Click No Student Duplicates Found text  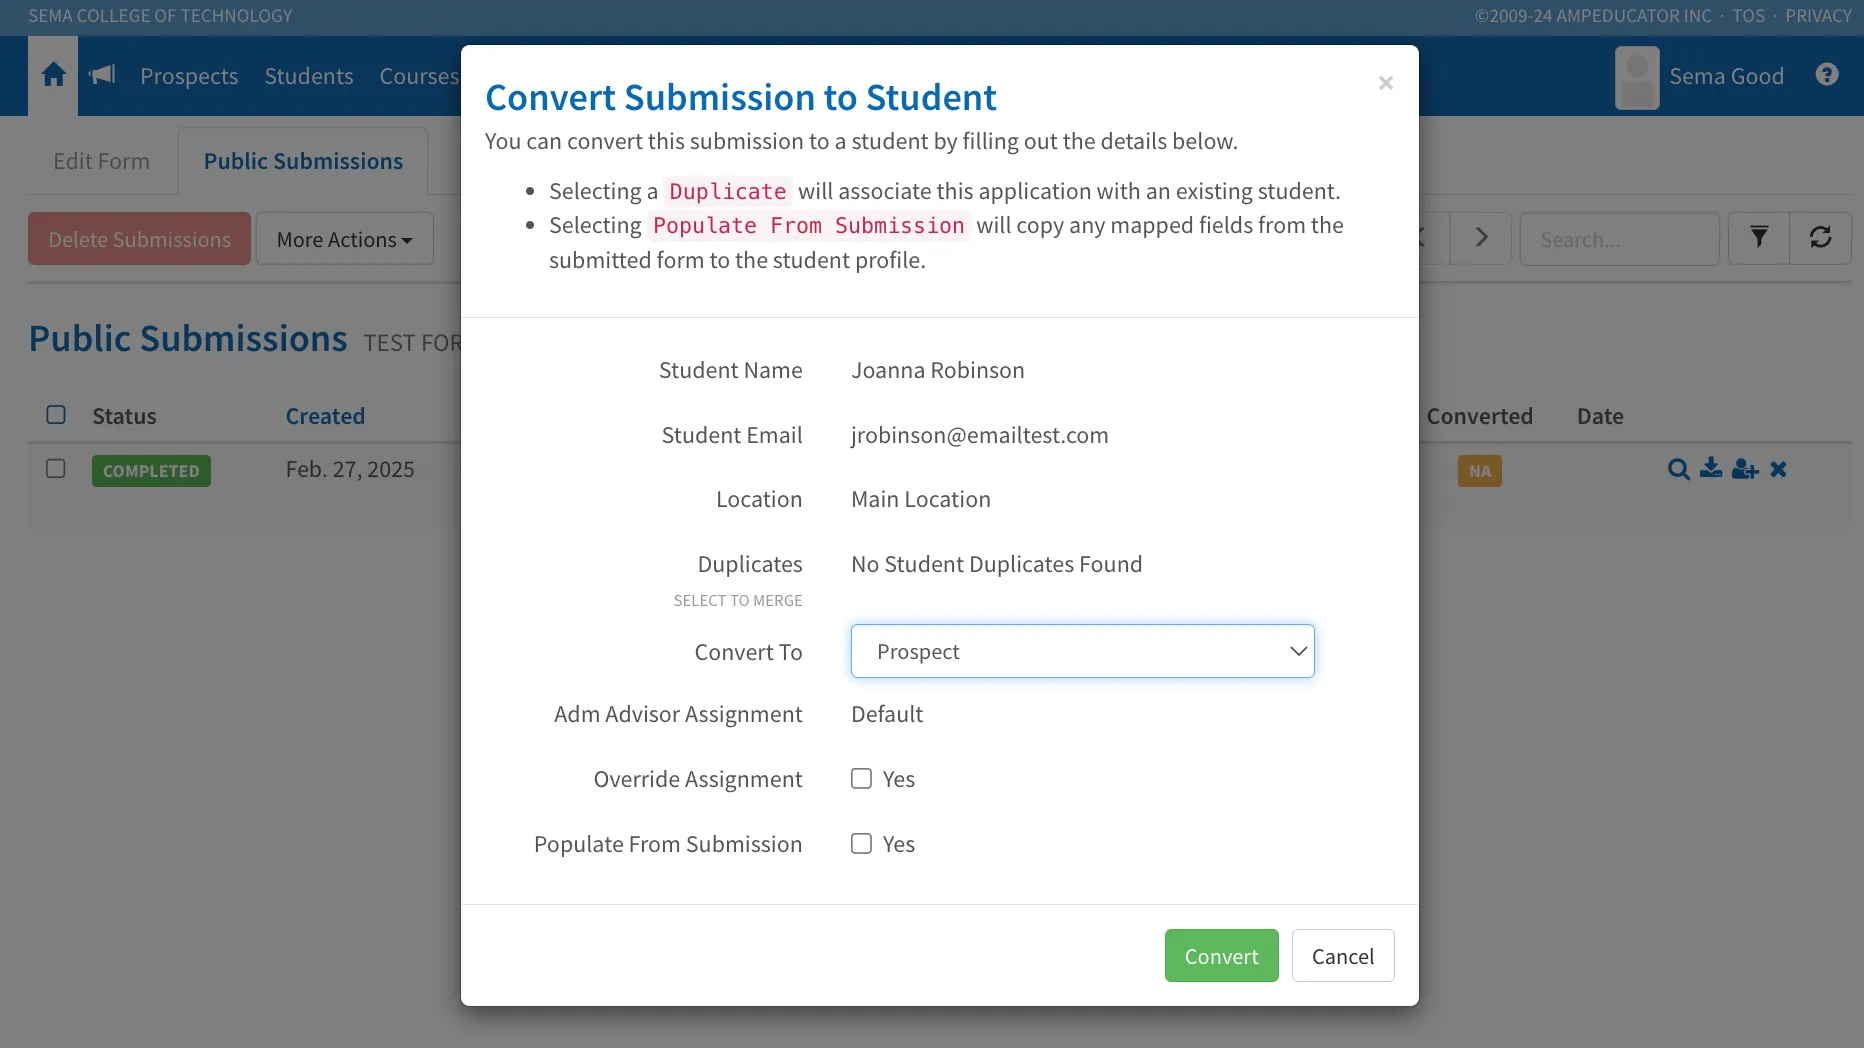996,564
